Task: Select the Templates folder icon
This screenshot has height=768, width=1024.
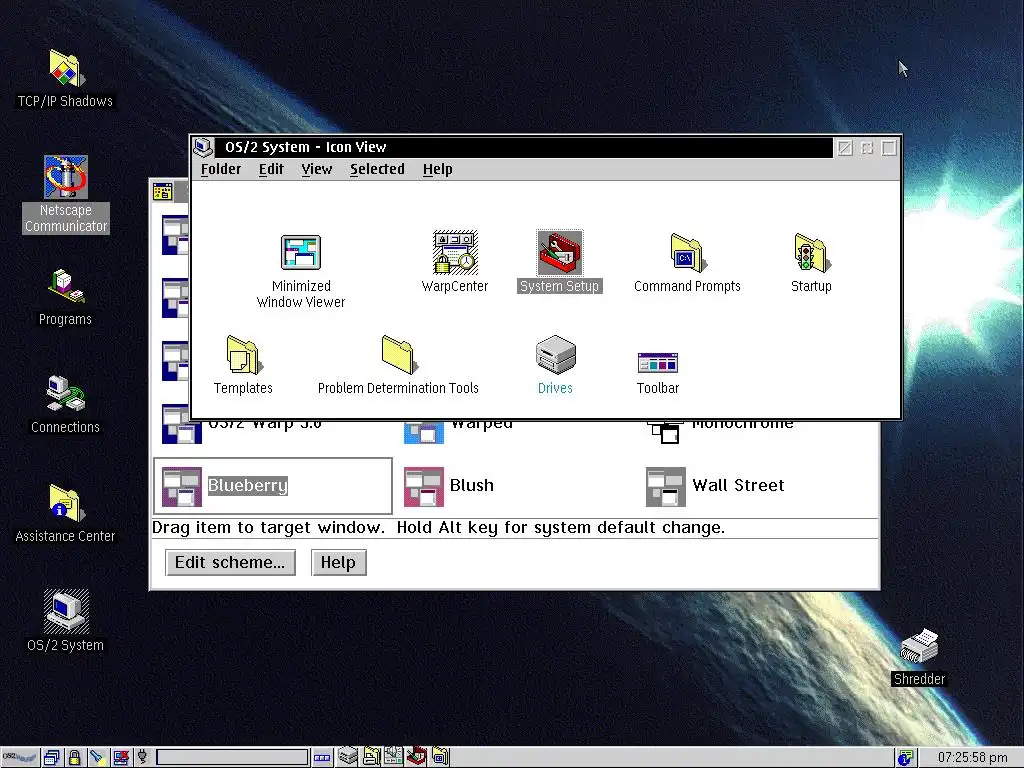Action: click(x=244, y=355)
